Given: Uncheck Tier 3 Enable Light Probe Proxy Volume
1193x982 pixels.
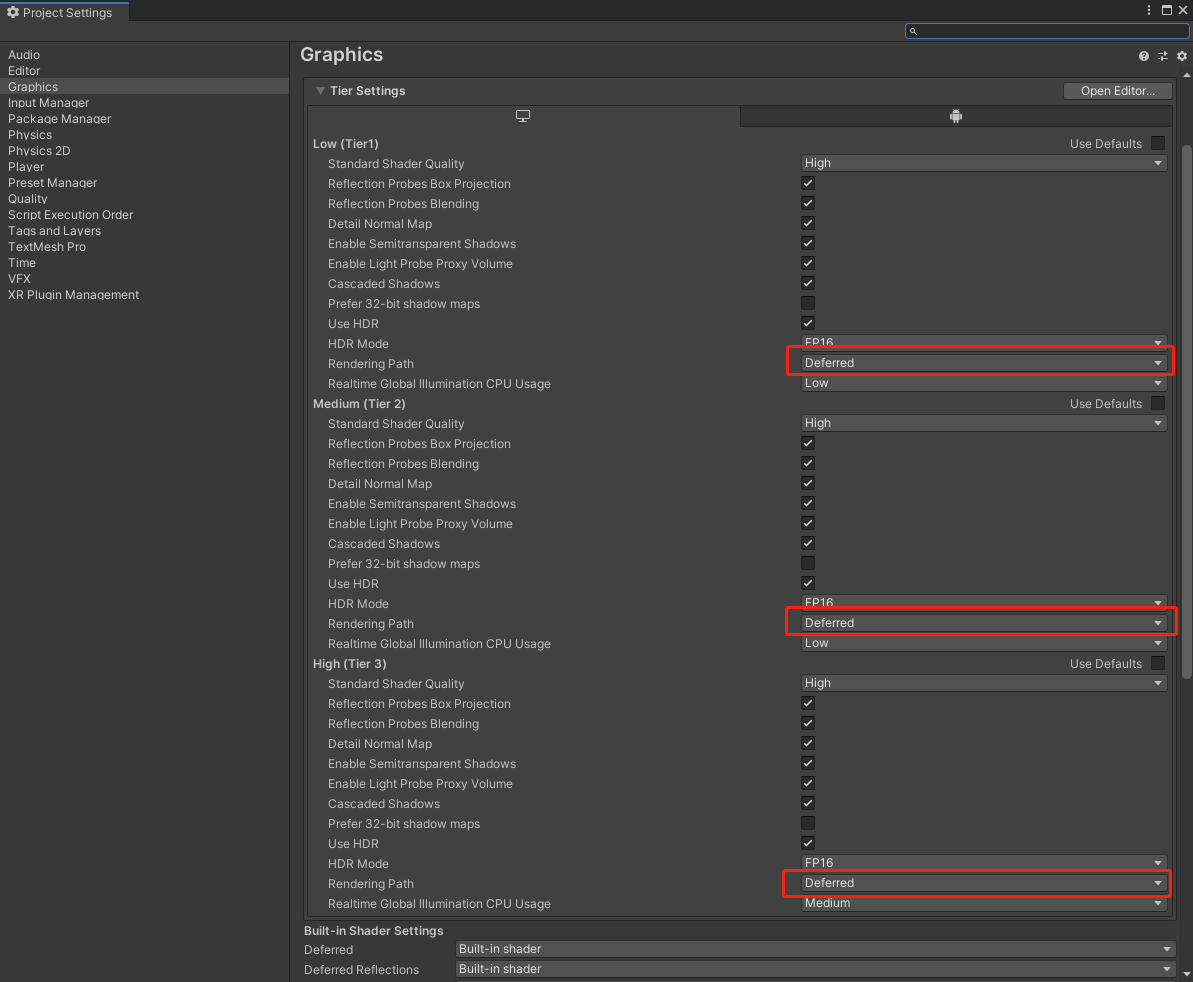Looking at the screenshot, I should (808, 783).
